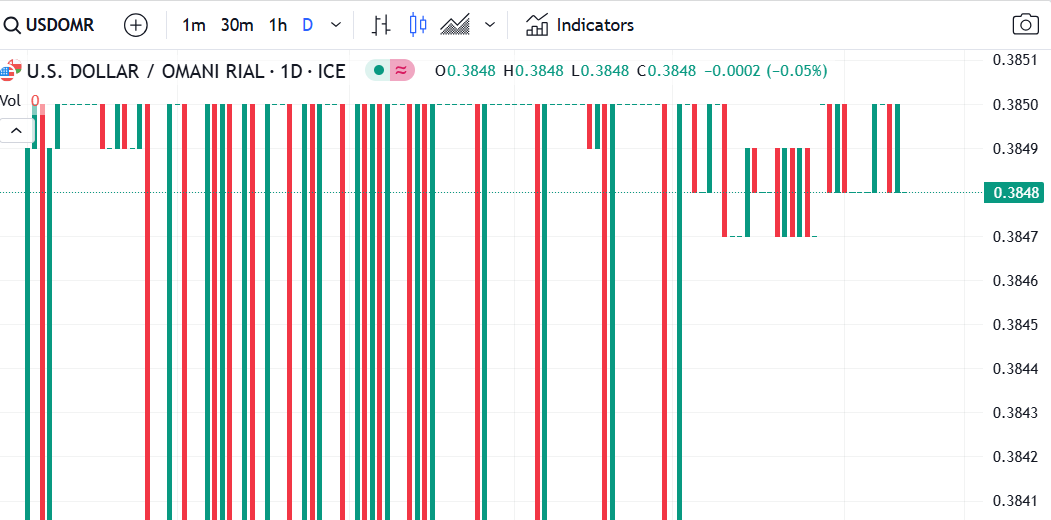Open the chart style dropdown arrow
The image size is (1051, 520).
click(490, 25)
